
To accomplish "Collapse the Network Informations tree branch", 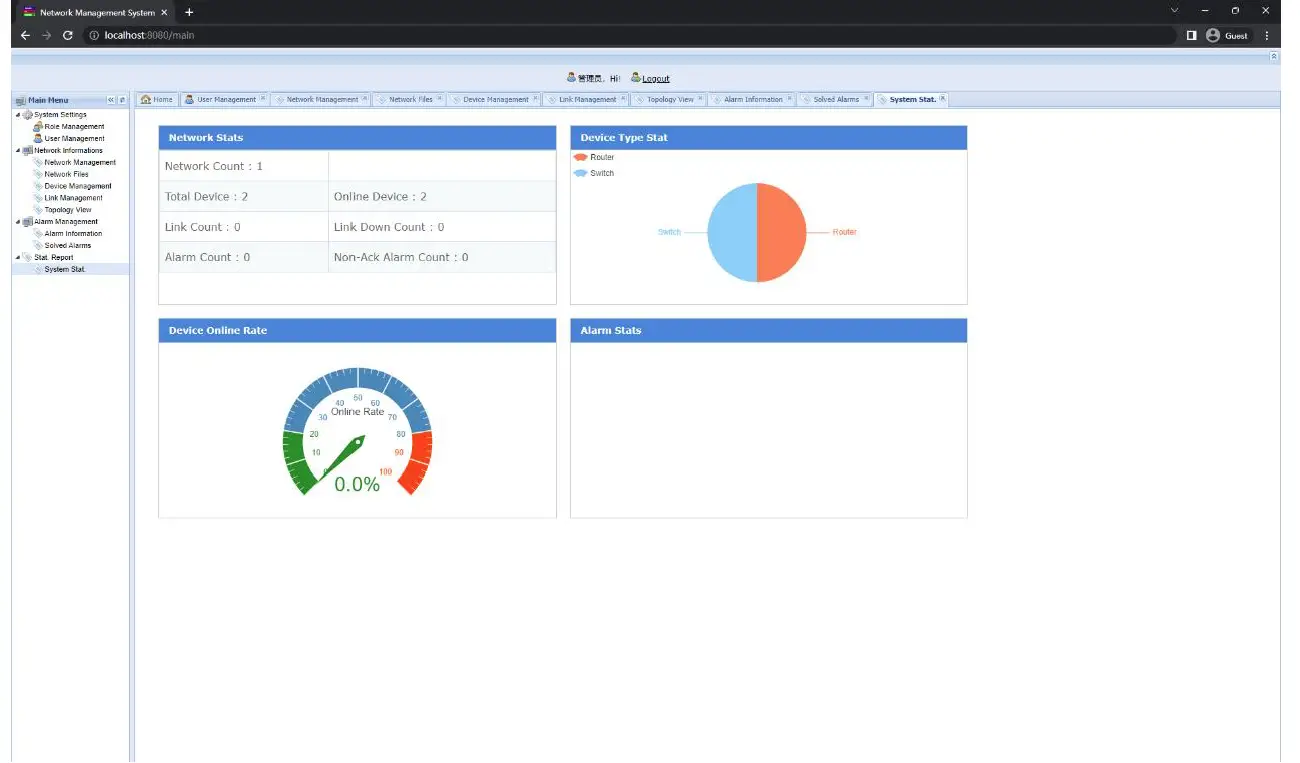I will pos(17,150).
